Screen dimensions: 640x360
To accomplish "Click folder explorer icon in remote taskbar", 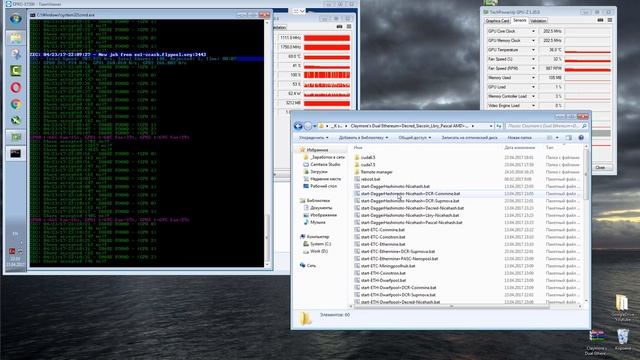I will click(x=16, y=38).
